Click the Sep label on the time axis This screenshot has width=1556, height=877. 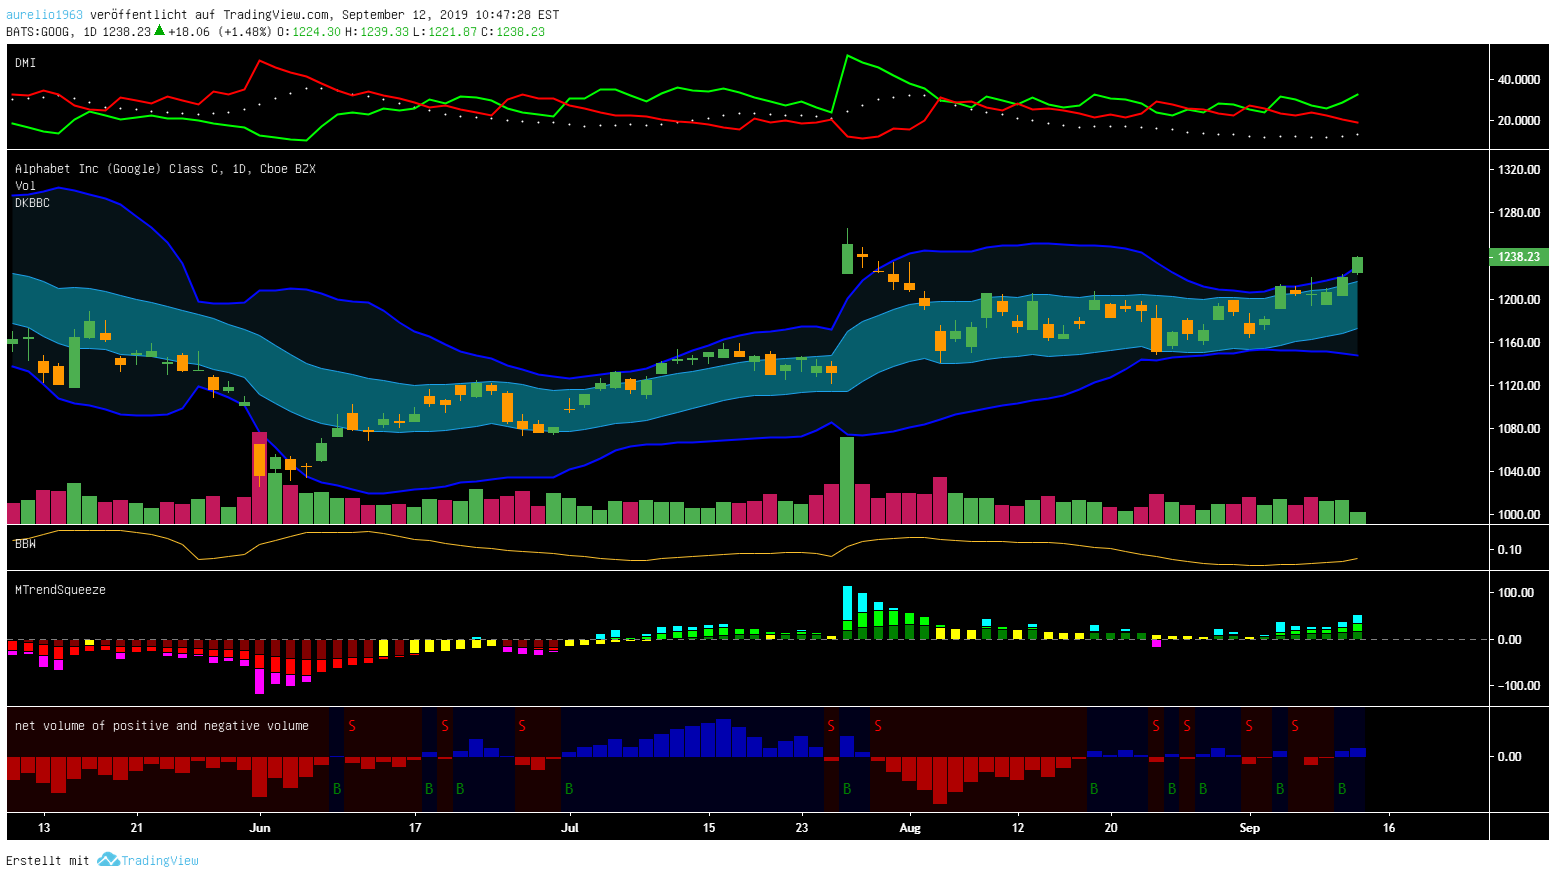[x=1249, y=828]
